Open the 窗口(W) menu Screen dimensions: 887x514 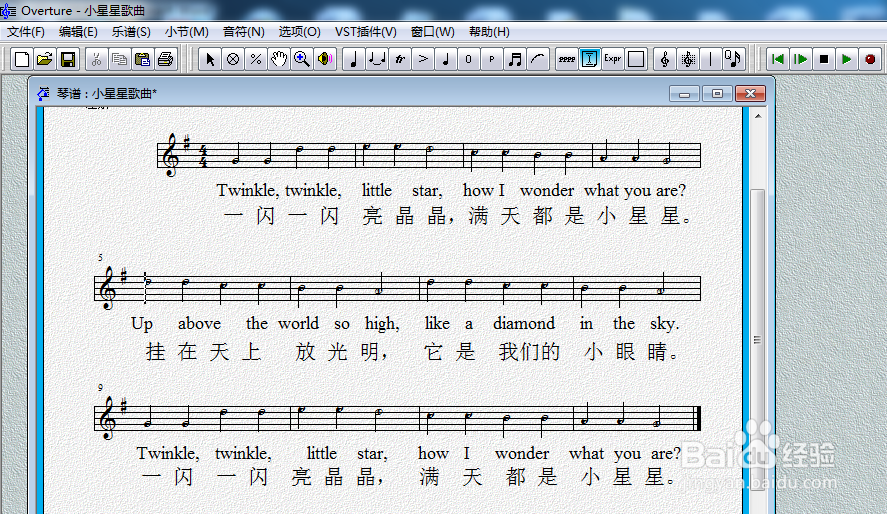(433, 32)
